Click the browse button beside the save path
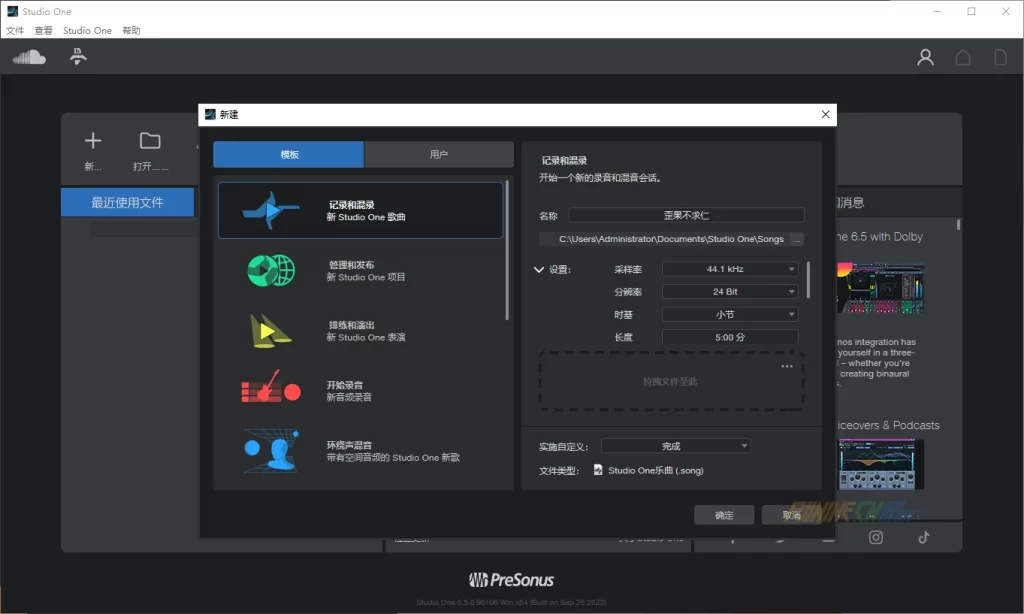Viewport: 1024px width, 614px height. click(796, 239)
